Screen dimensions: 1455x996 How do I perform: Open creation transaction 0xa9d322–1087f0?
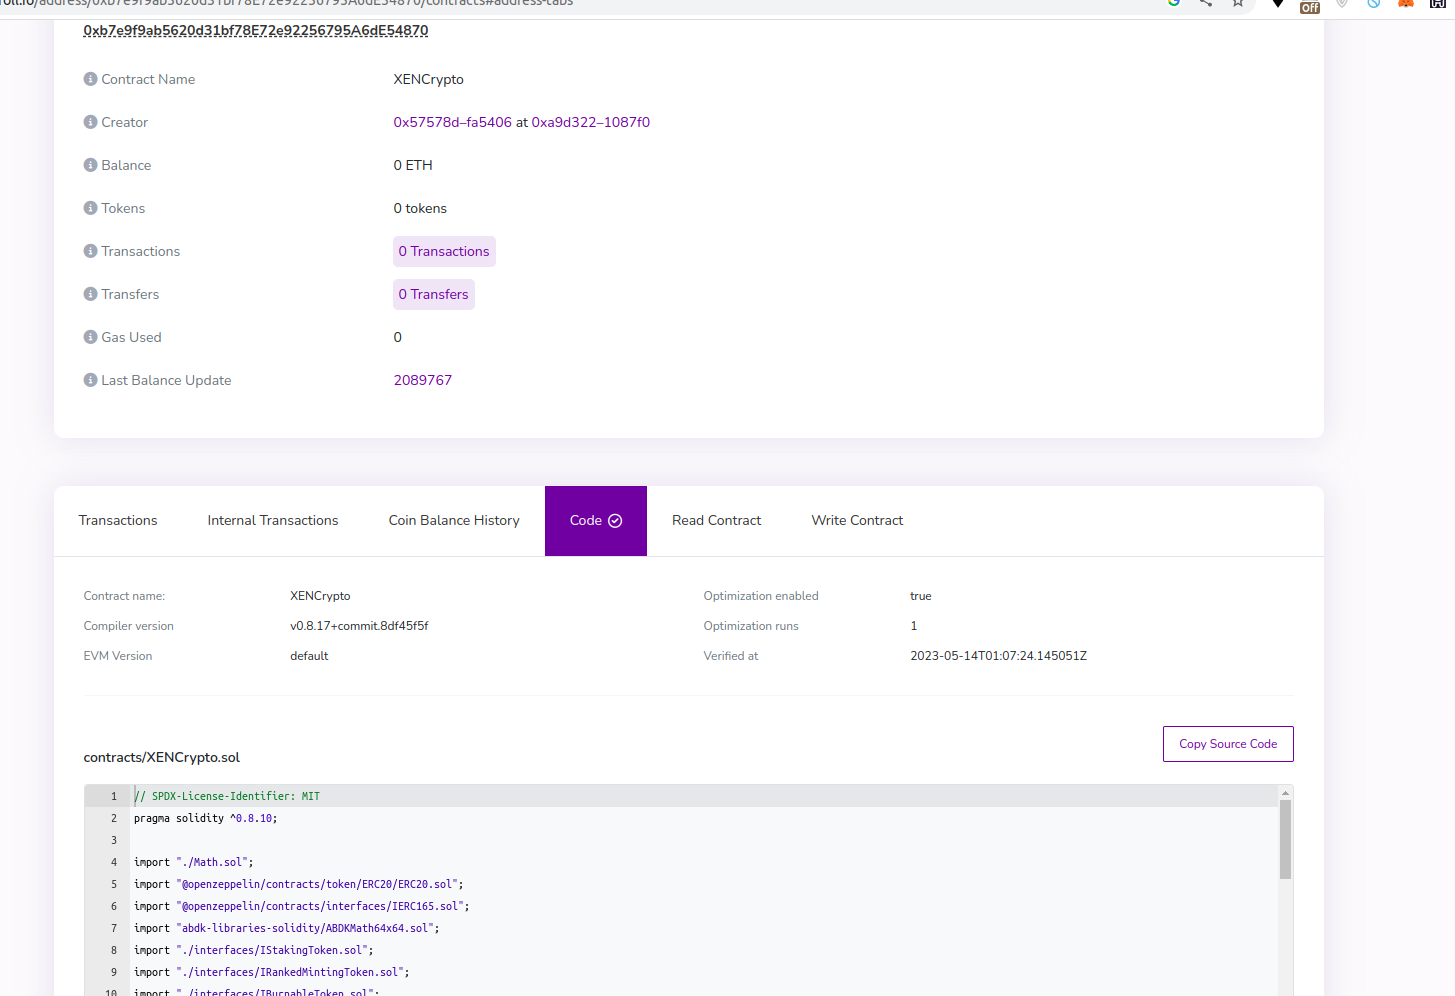(591, 122)
